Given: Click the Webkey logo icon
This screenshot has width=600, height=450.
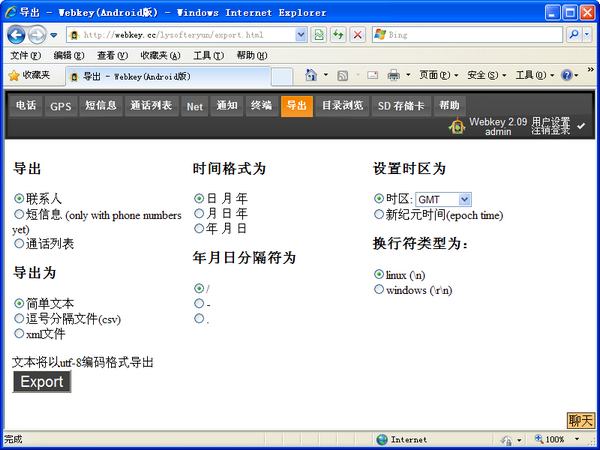Looking at the screenshot, I should (456, 125).
